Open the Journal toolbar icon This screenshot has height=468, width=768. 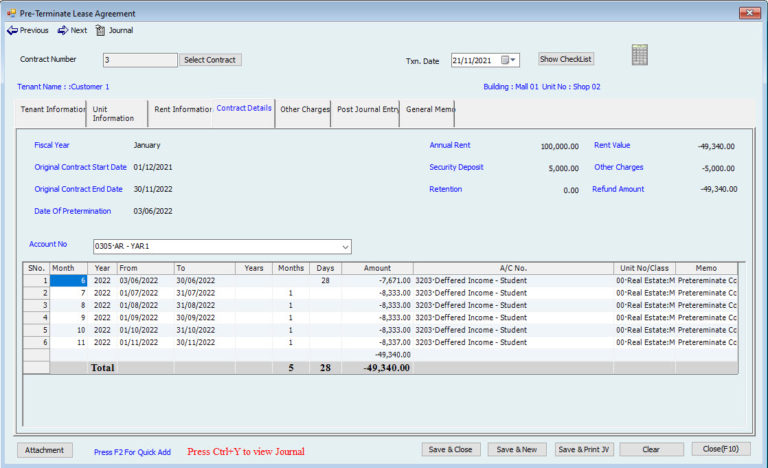pyautogui.click(x=100, y=30)
